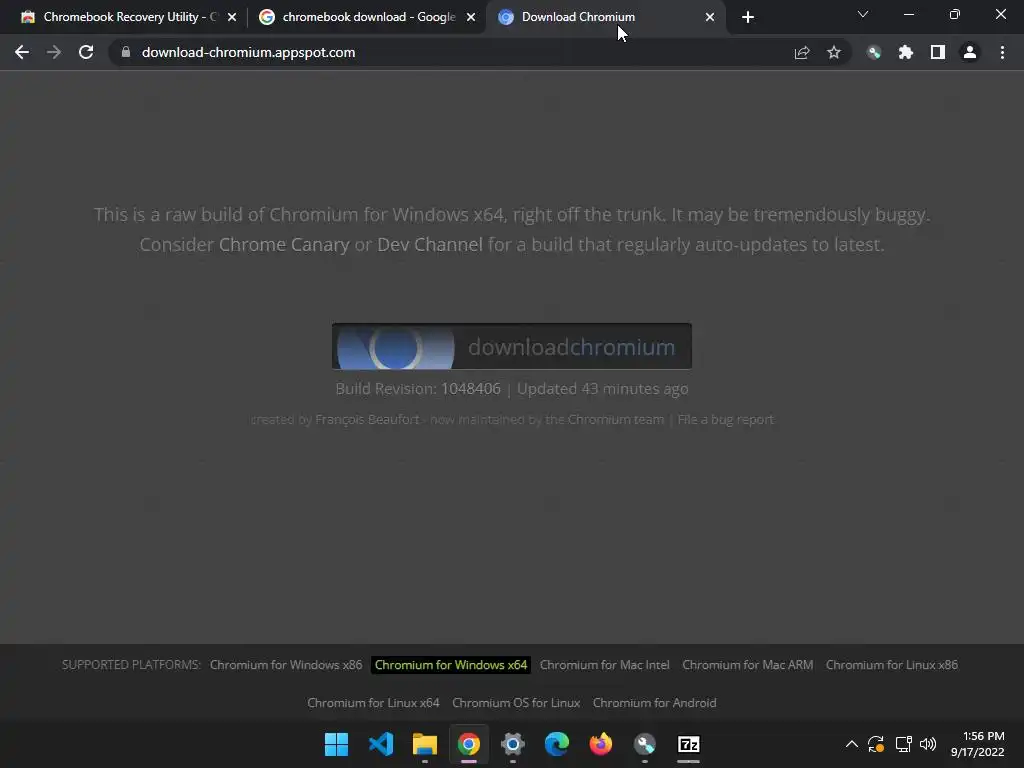
Task: Bookmark this page with star icon
Action: [834, 52]
